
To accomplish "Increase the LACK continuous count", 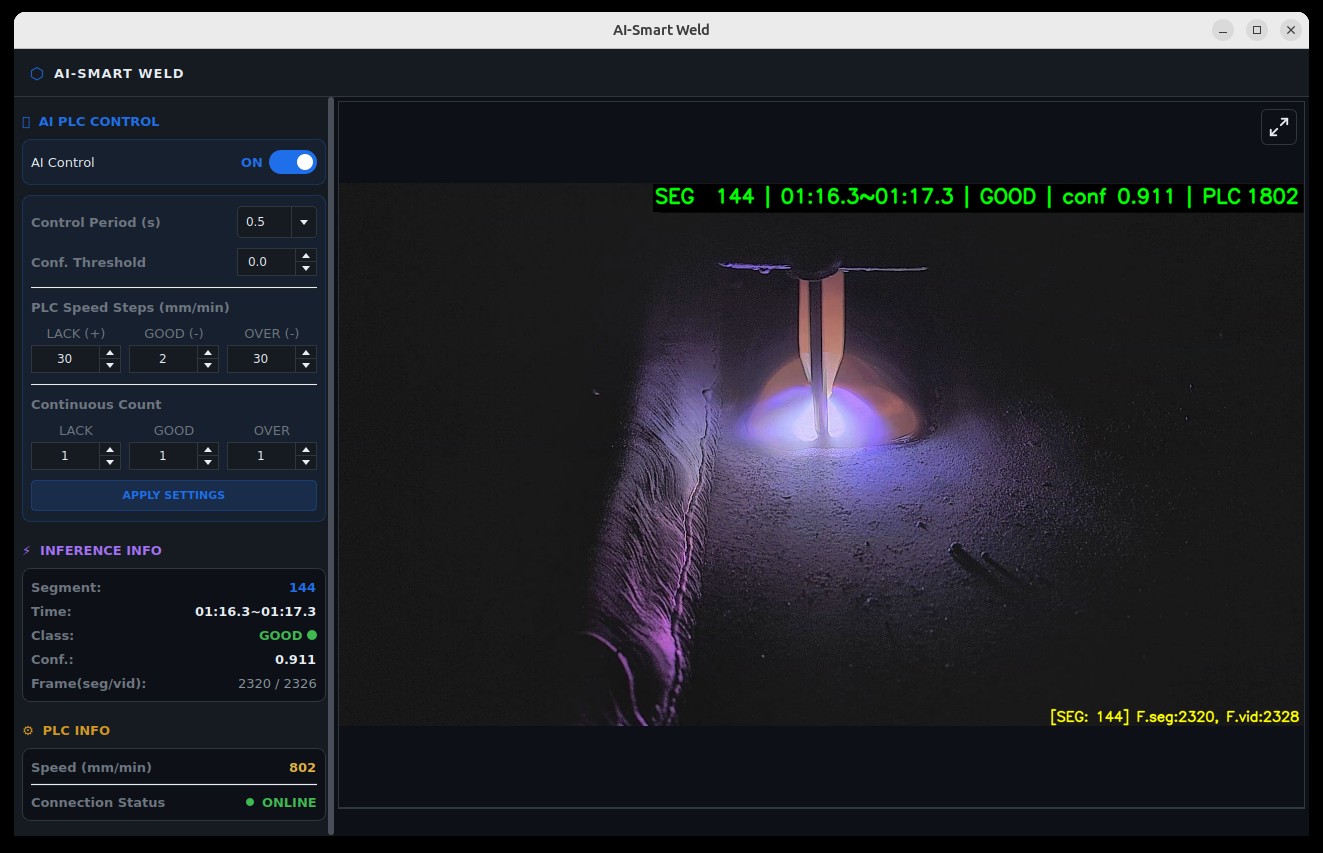I will 110,450.
